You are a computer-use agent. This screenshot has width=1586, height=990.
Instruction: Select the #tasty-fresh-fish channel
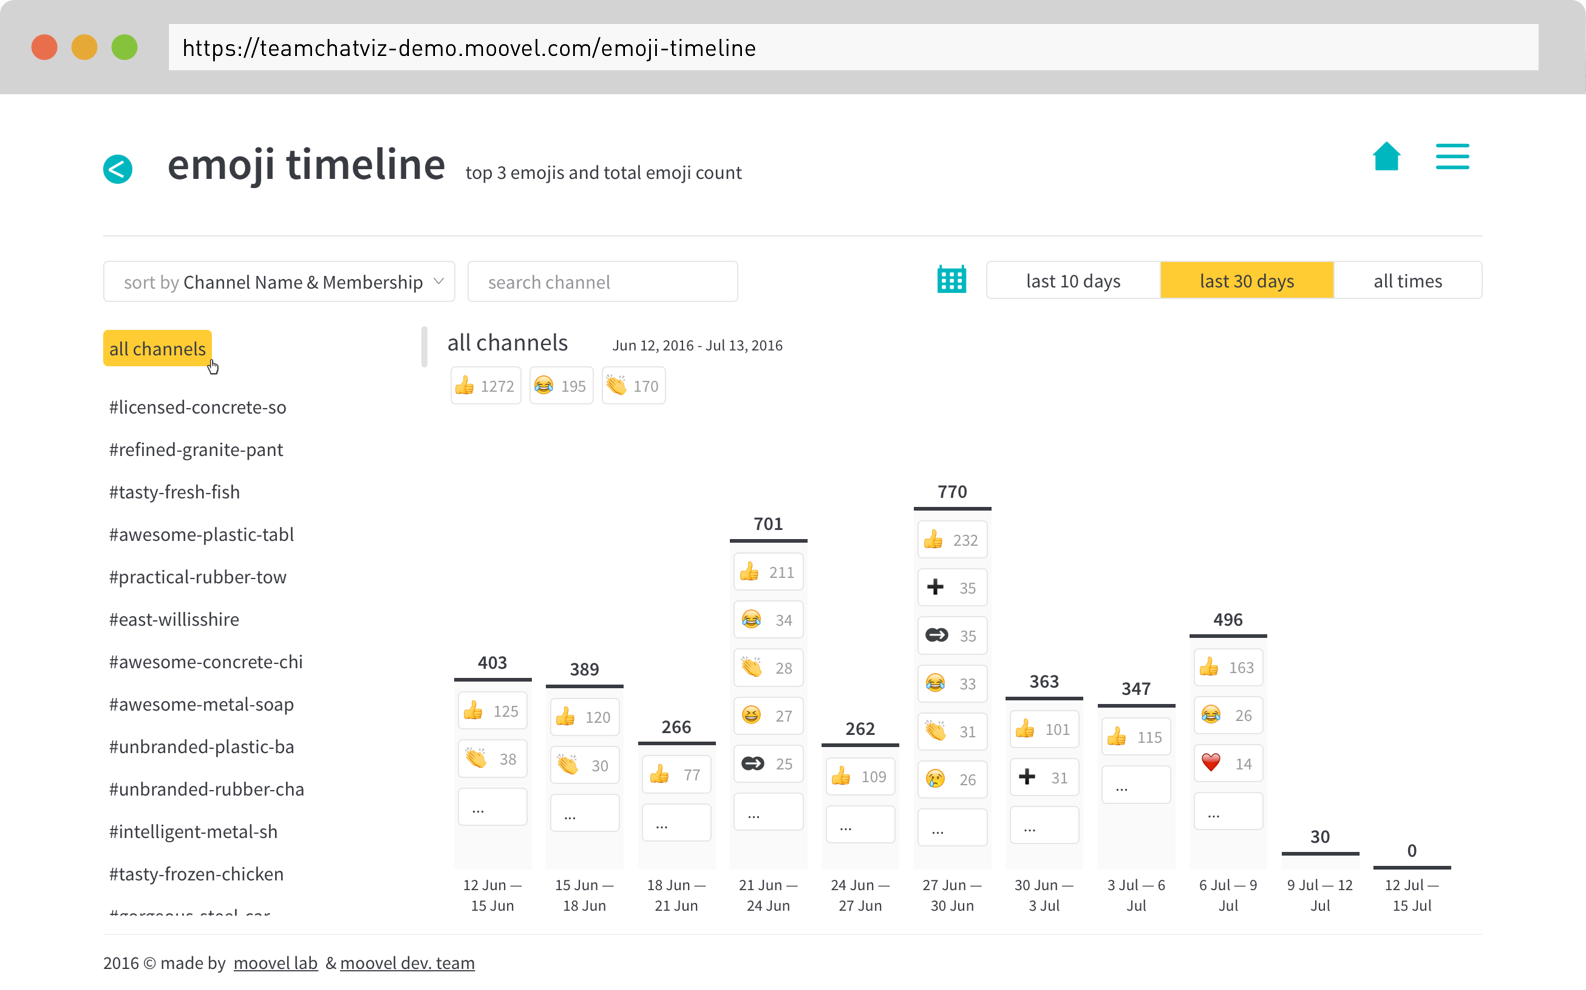(174, 491)
